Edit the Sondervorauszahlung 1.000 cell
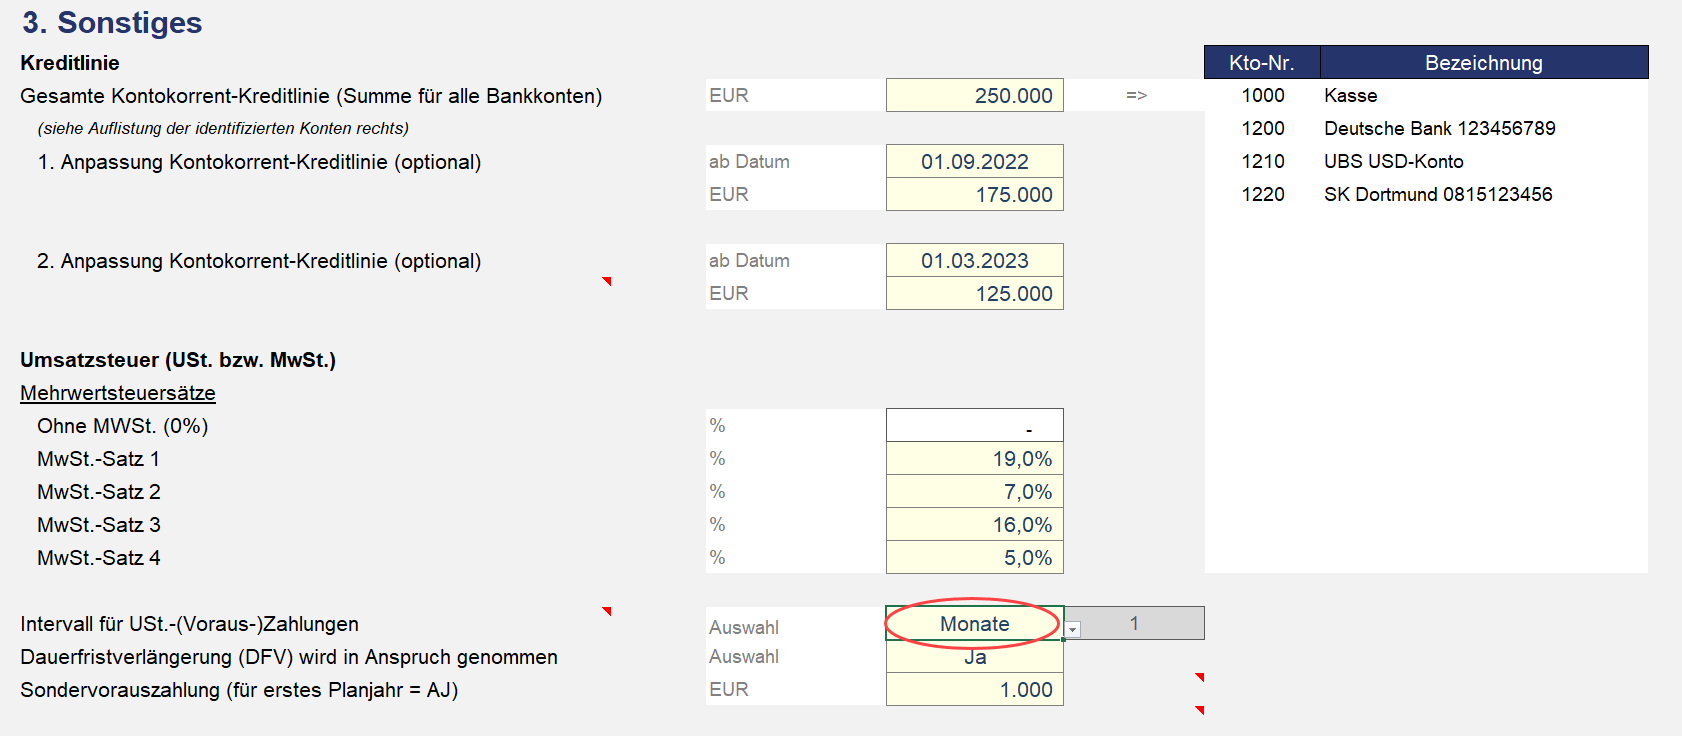1682x736 pixels. tap(975, 689)
